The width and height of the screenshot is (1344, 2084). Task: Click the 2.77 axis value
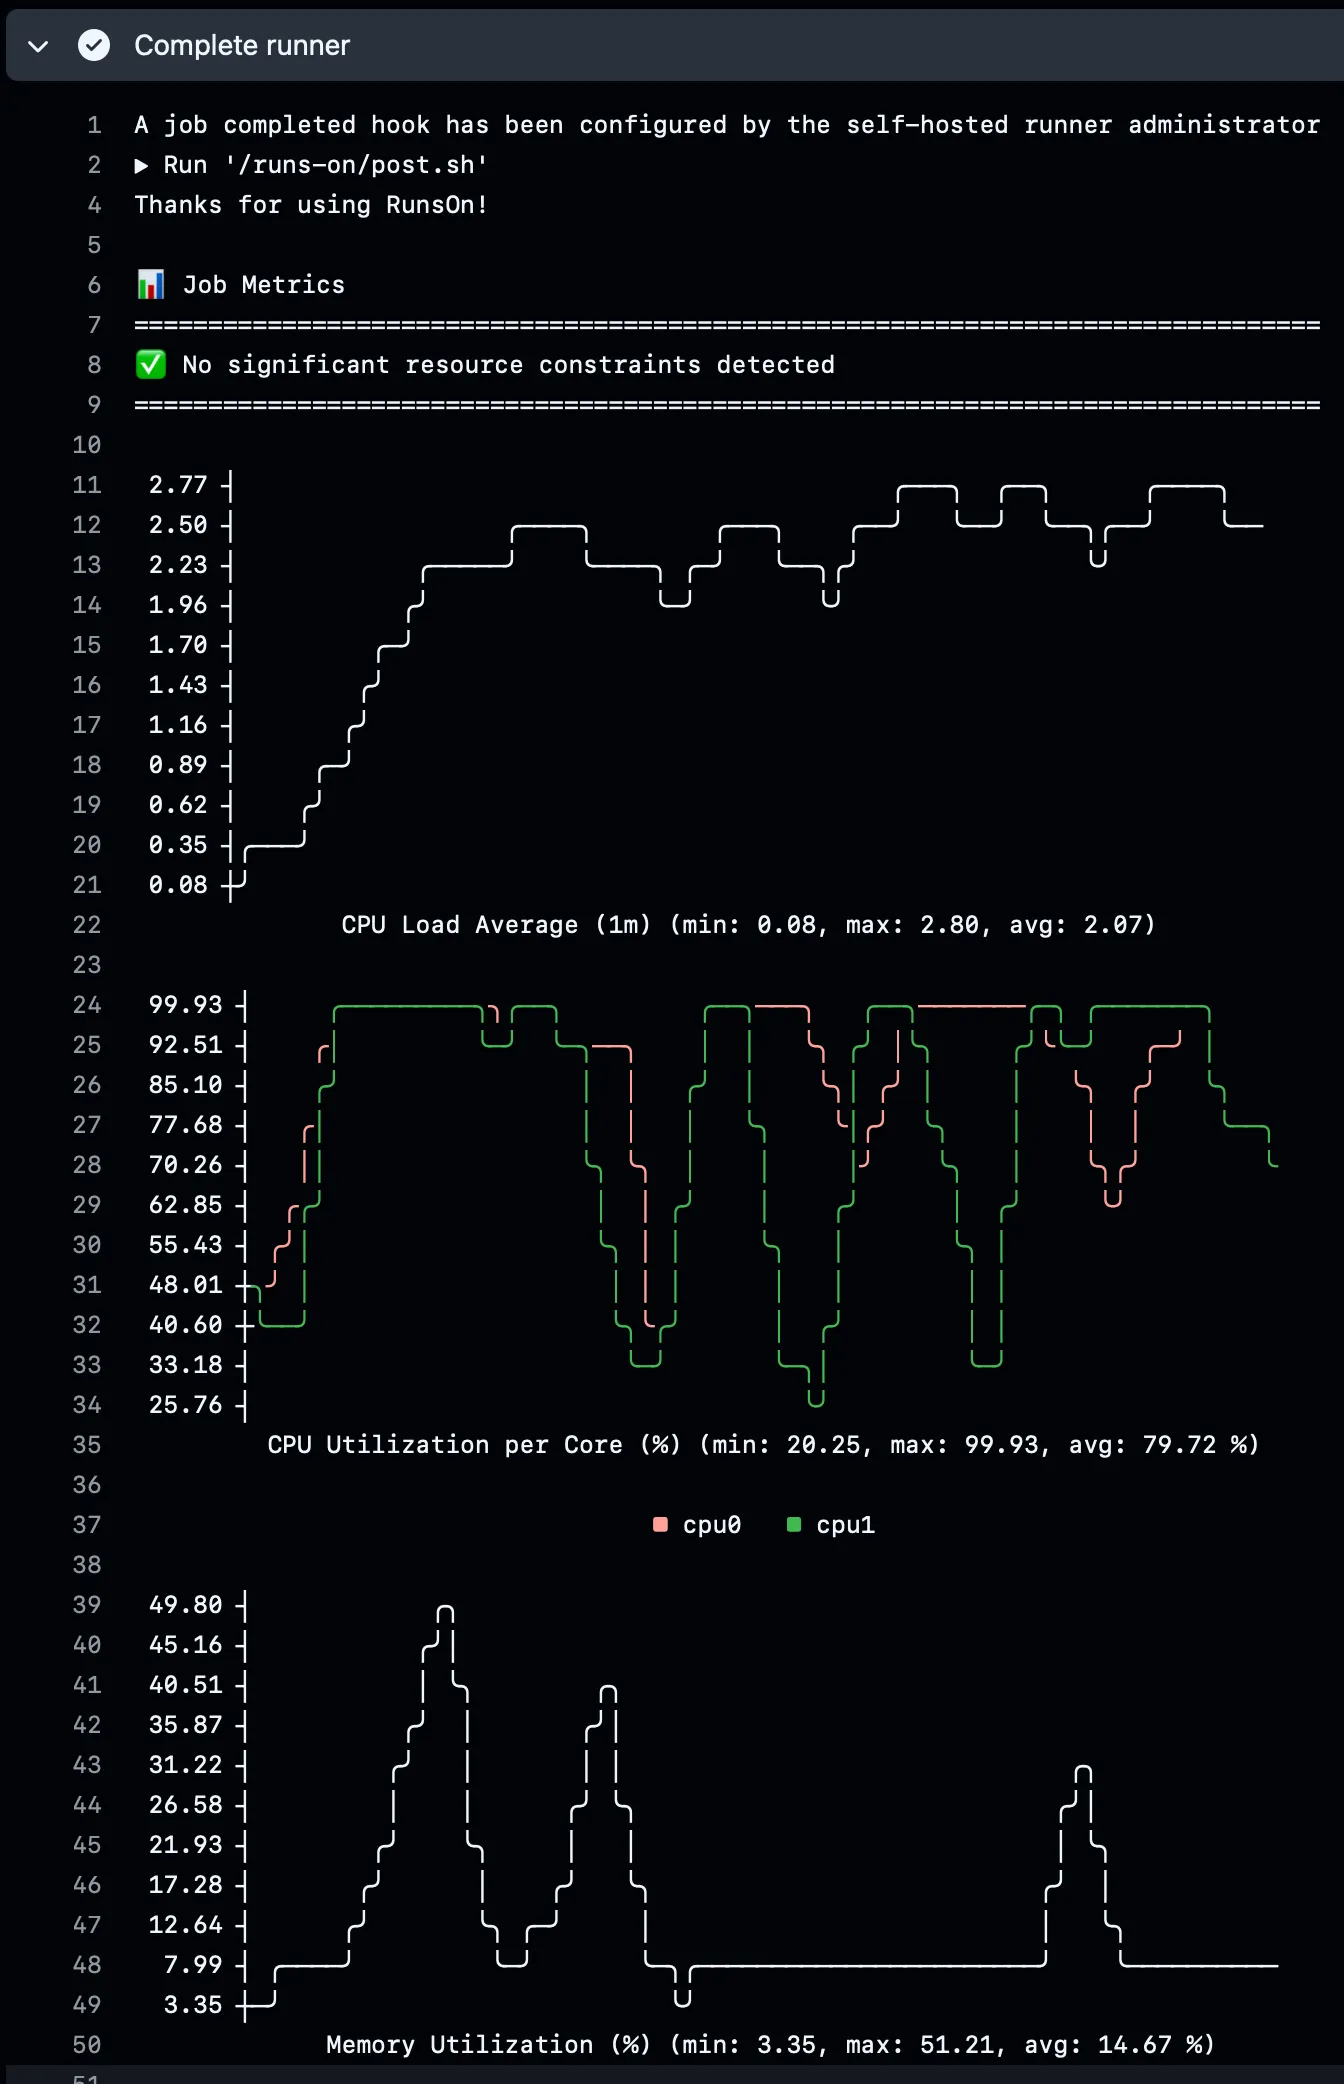(x=178, y=485)
